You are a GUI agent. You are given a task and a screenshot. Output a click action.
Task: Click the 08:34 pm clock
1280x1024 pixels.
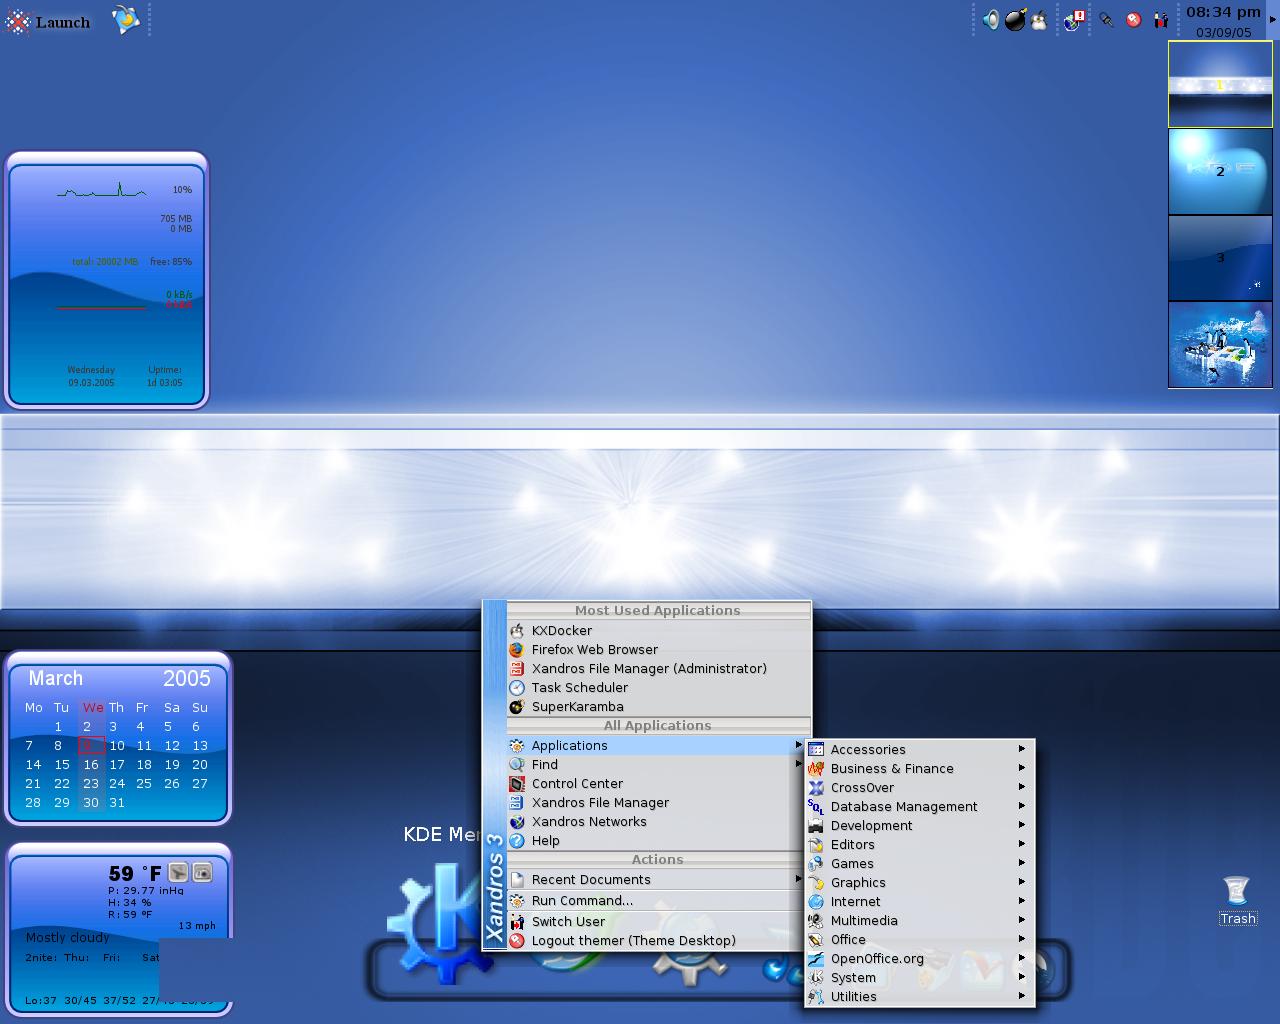1223,12
